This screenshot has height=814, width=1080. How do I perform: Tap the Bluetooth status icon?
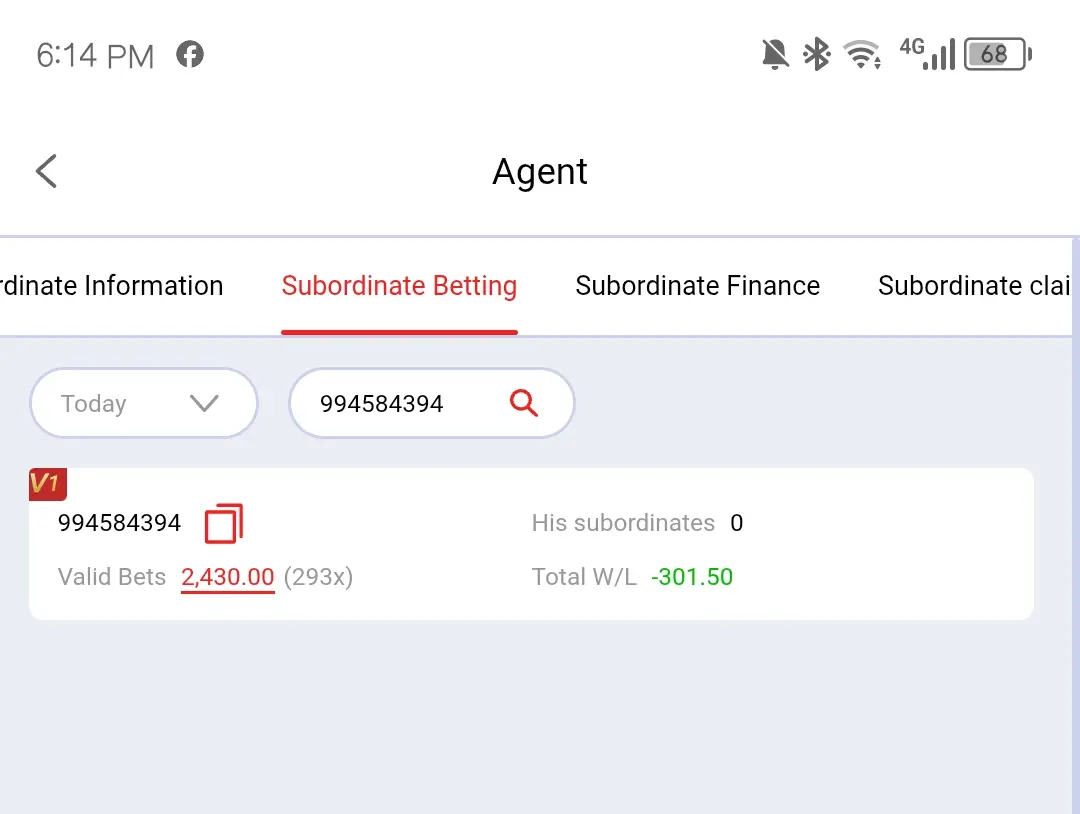[x=817, y=54]
